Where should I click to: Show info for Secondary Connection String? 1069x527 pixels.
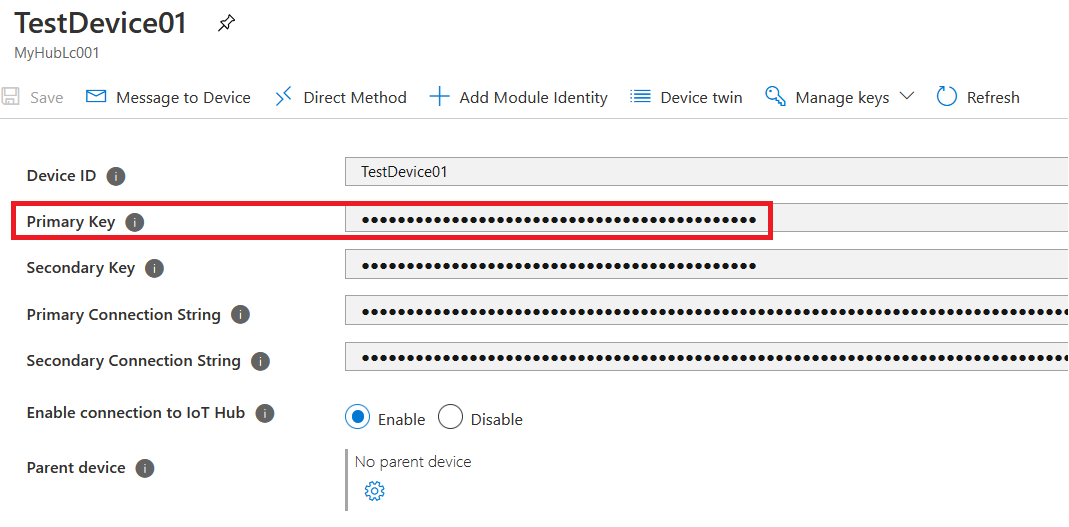[260, 361]
